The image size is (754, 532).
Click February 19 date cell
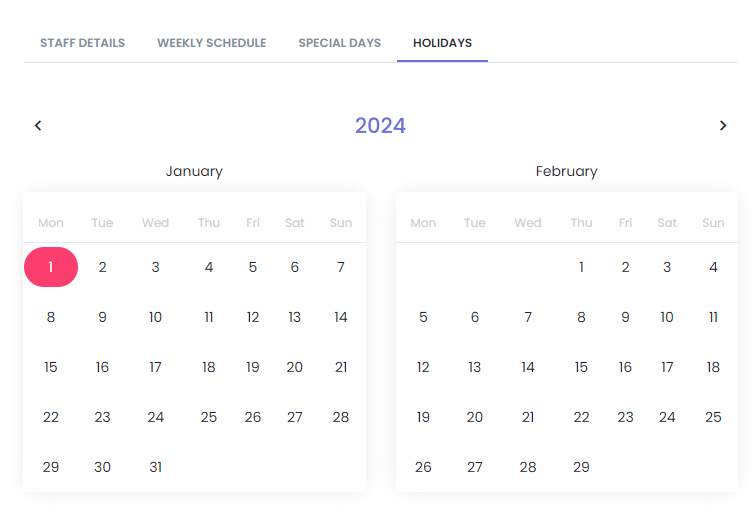423,417
